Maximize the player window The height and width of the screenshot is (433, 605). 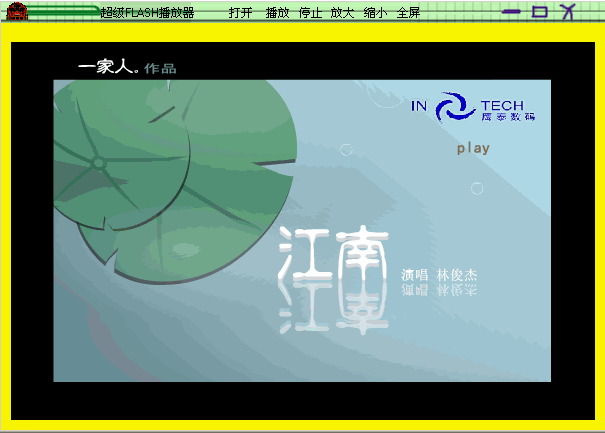[x=539, y=13]
